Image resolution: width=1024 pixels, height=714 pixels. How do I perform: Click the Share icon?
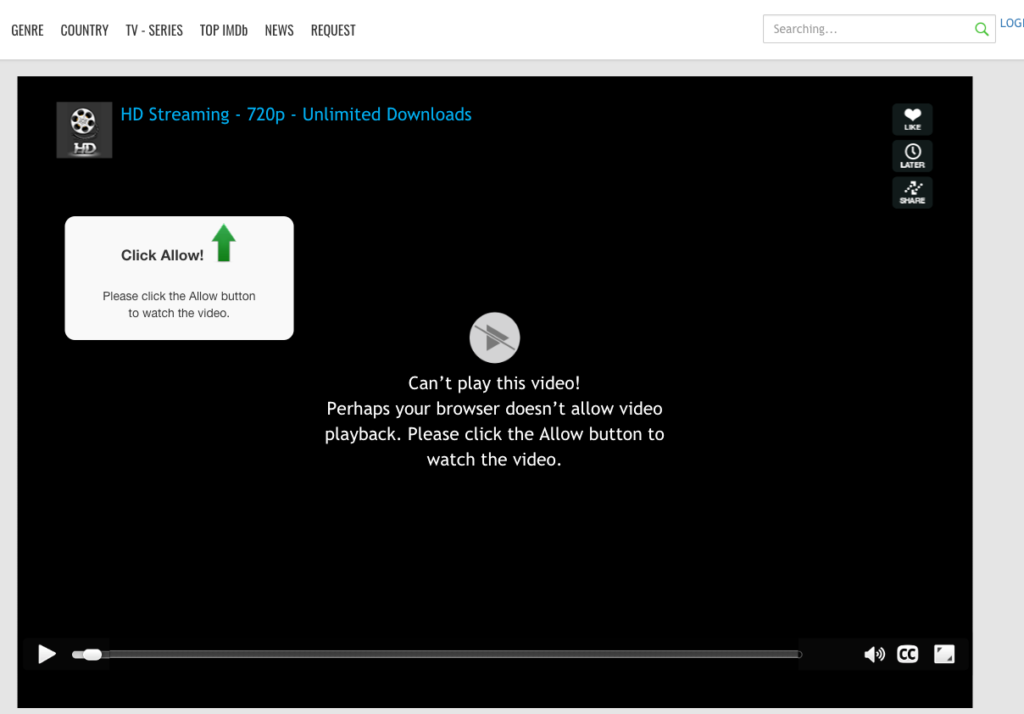pyautogui.click(x=912, y=192)
